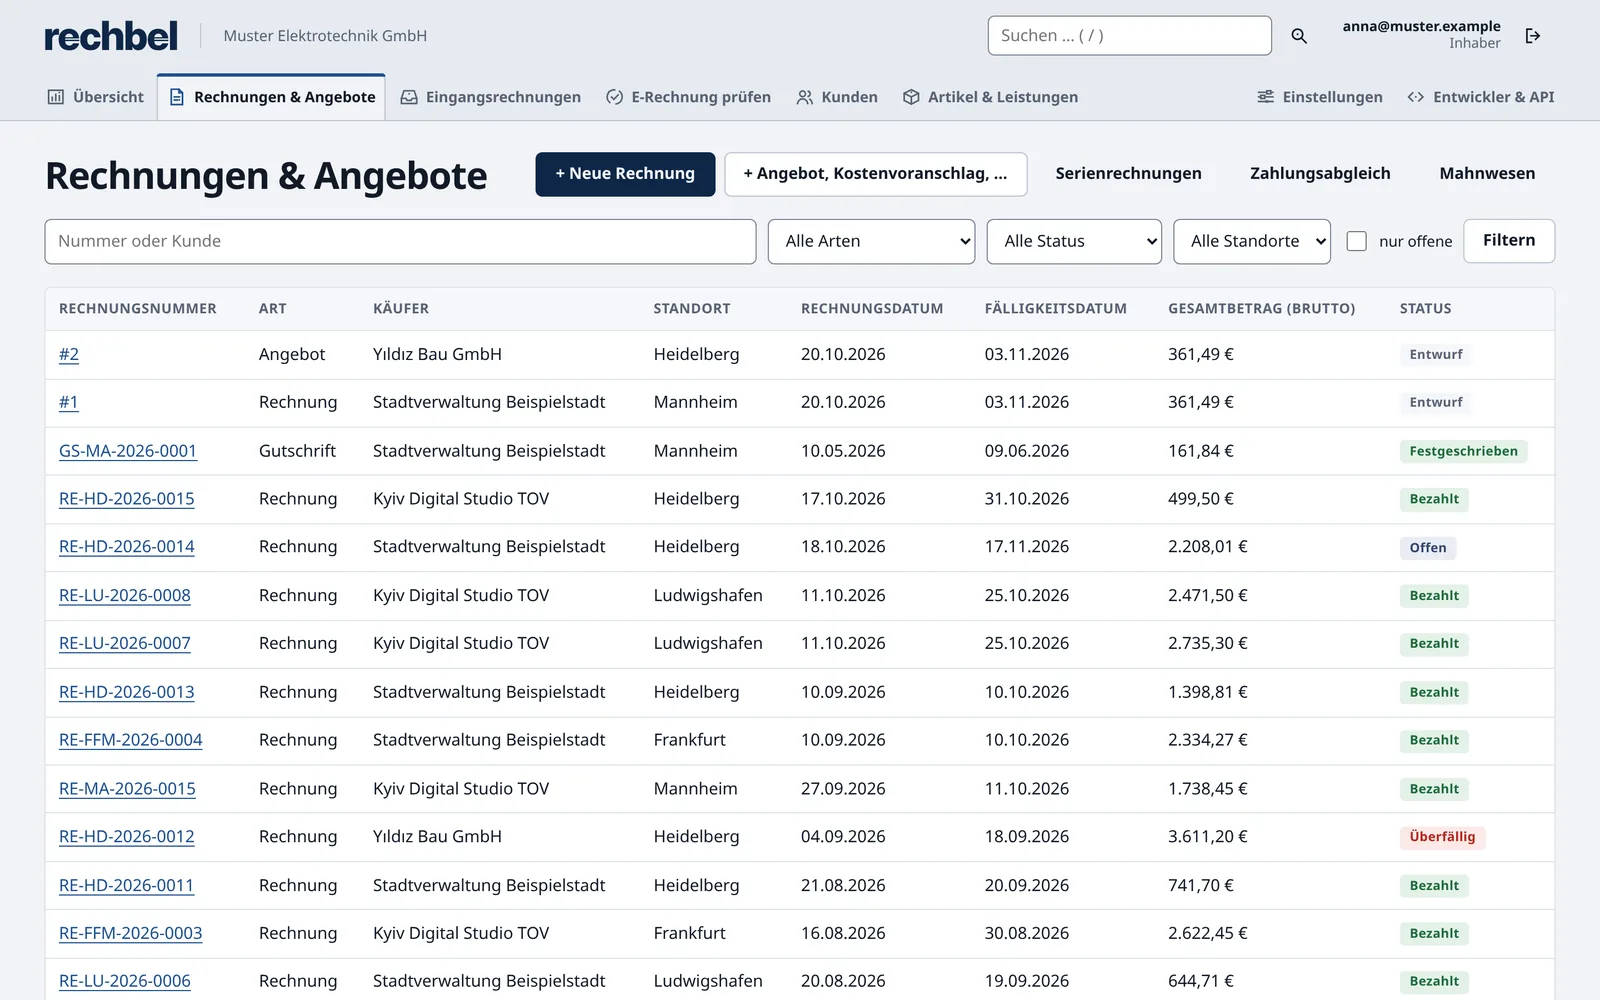Apply filters with Filtern button
Screen dimensions: 1600x1000
click(x=1509, y=241)
